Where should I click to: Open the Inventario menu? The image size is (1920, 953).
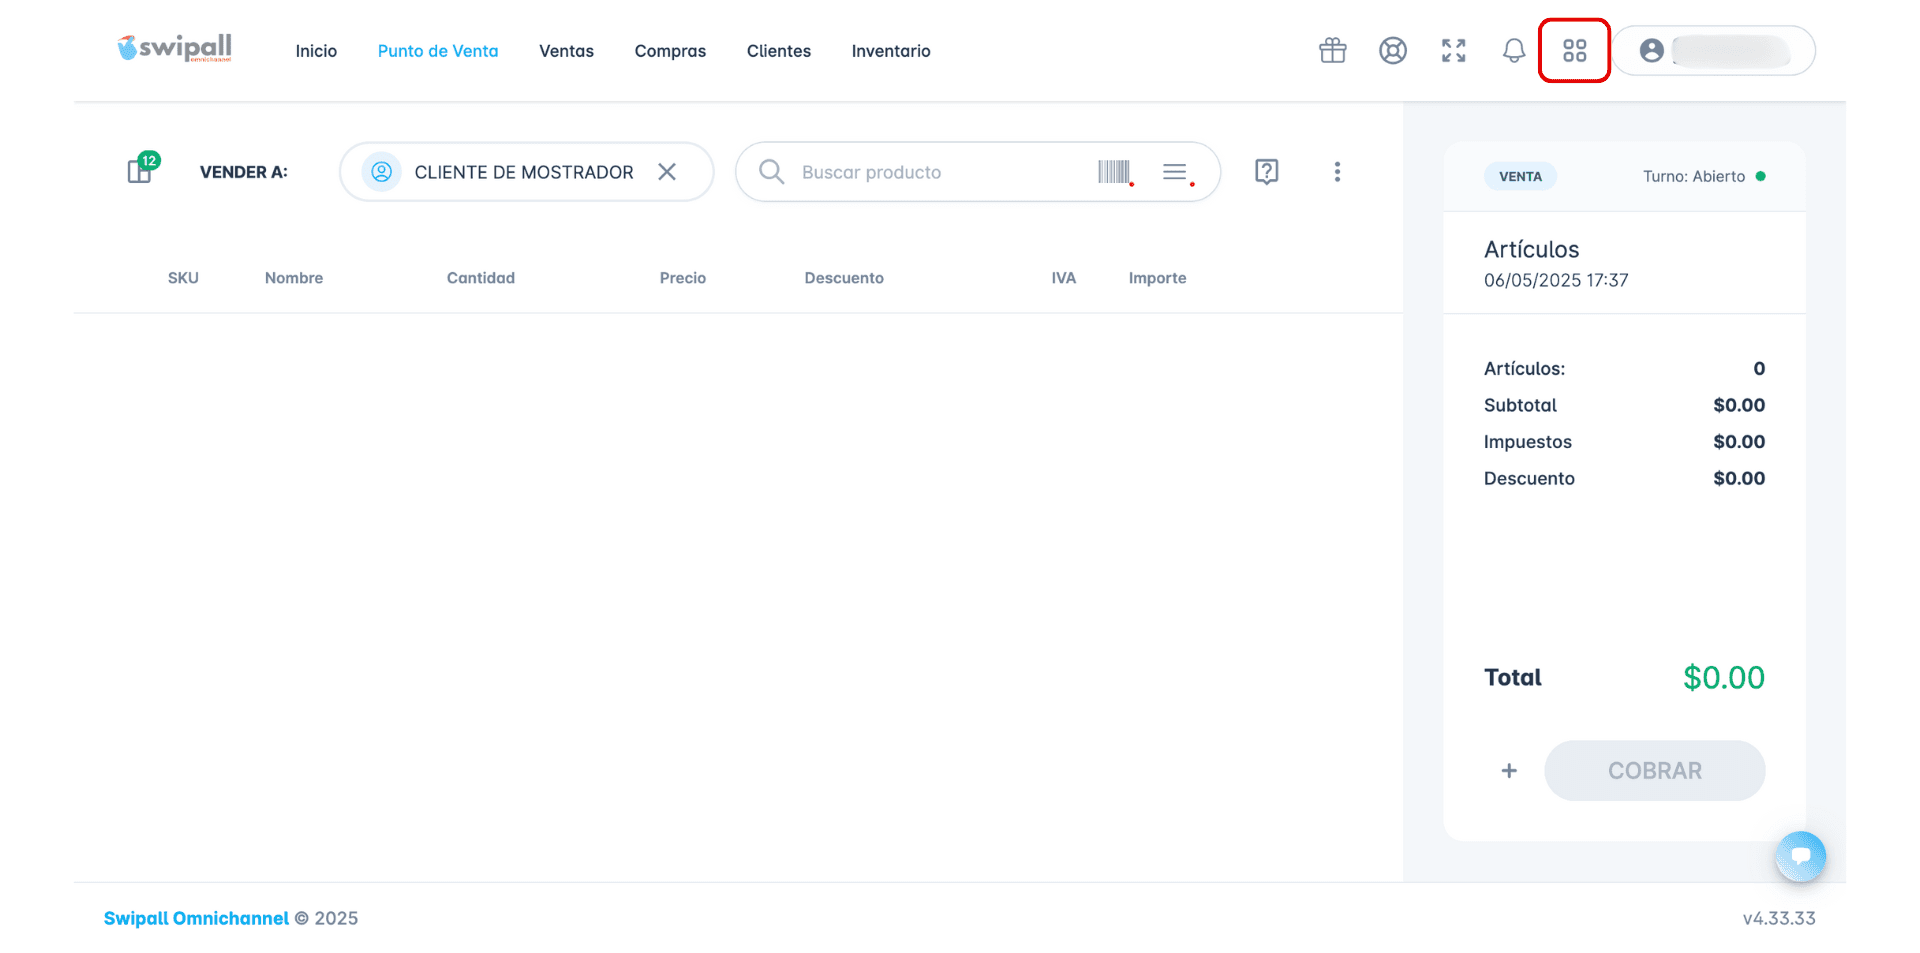click(891, 51)
